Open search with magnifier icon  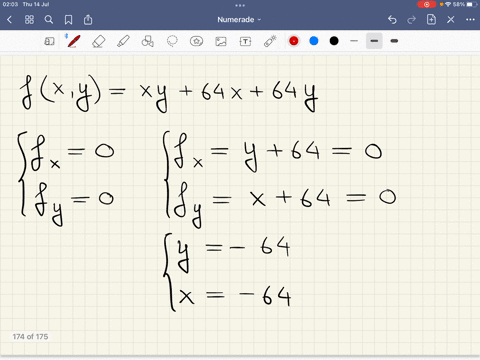coord(49,20)
